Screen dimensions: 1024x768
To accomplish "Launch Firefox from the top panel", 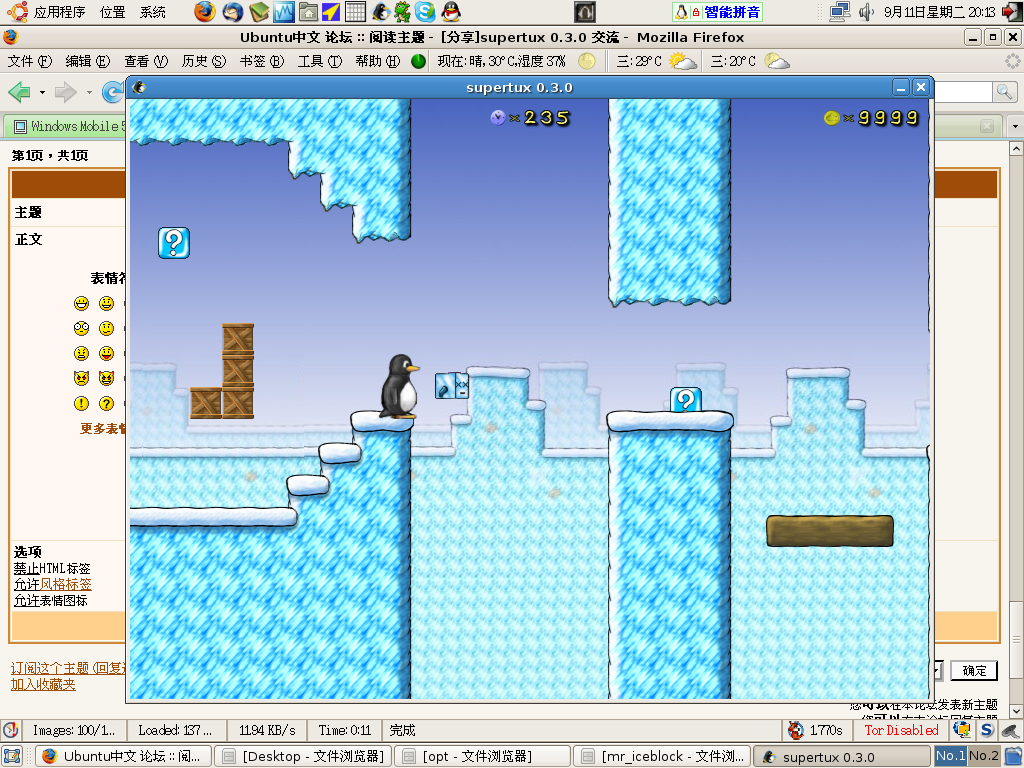I will click(x=204, y=11).
